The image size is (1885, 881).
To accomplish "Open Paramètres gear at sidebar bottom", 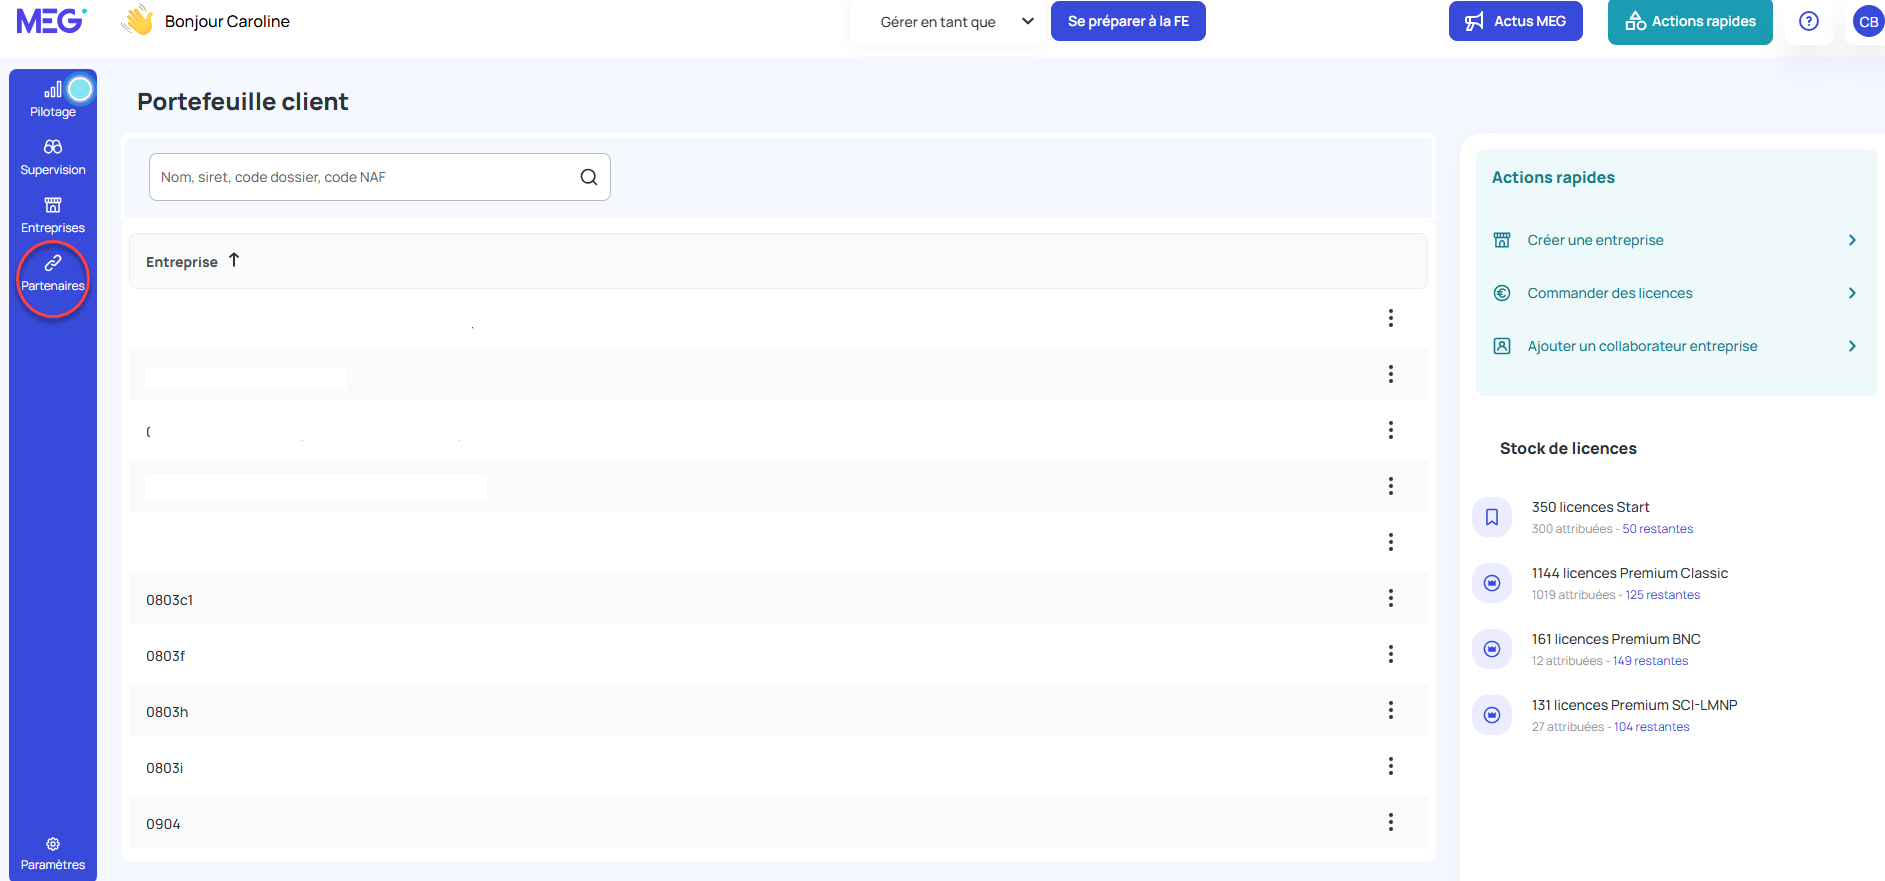I will tap(53, 853).
